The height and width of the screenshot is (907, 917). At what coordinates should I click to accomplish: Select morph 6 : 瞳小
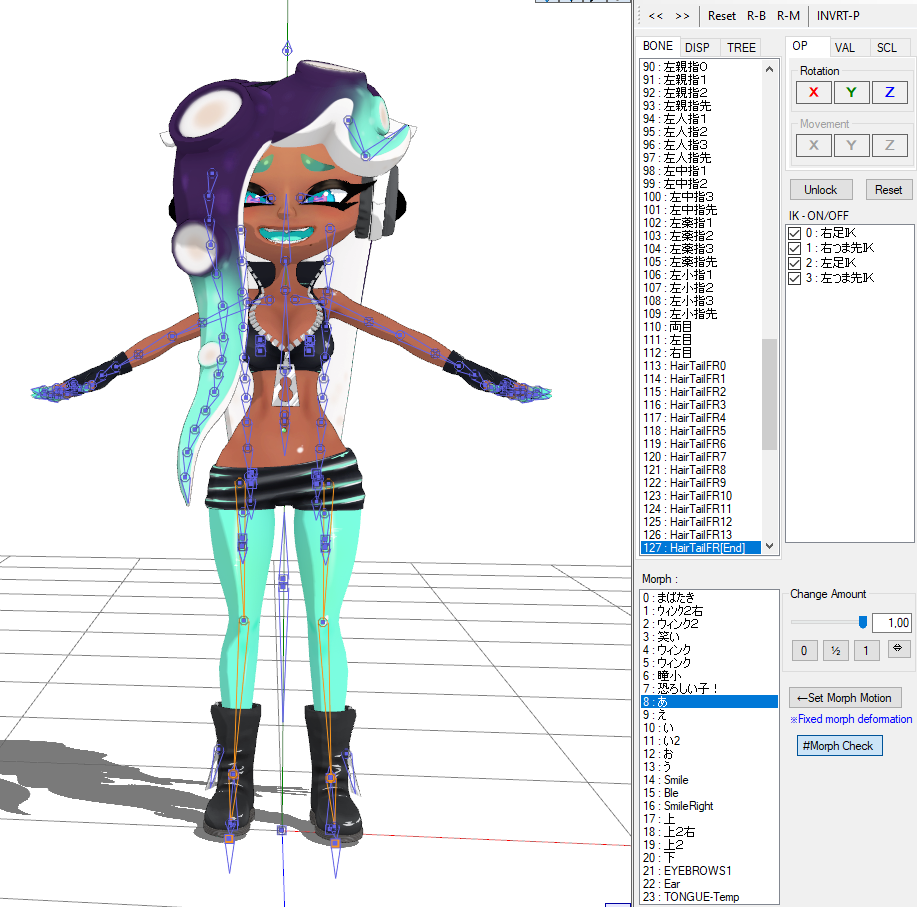click(x=709, y=676)
